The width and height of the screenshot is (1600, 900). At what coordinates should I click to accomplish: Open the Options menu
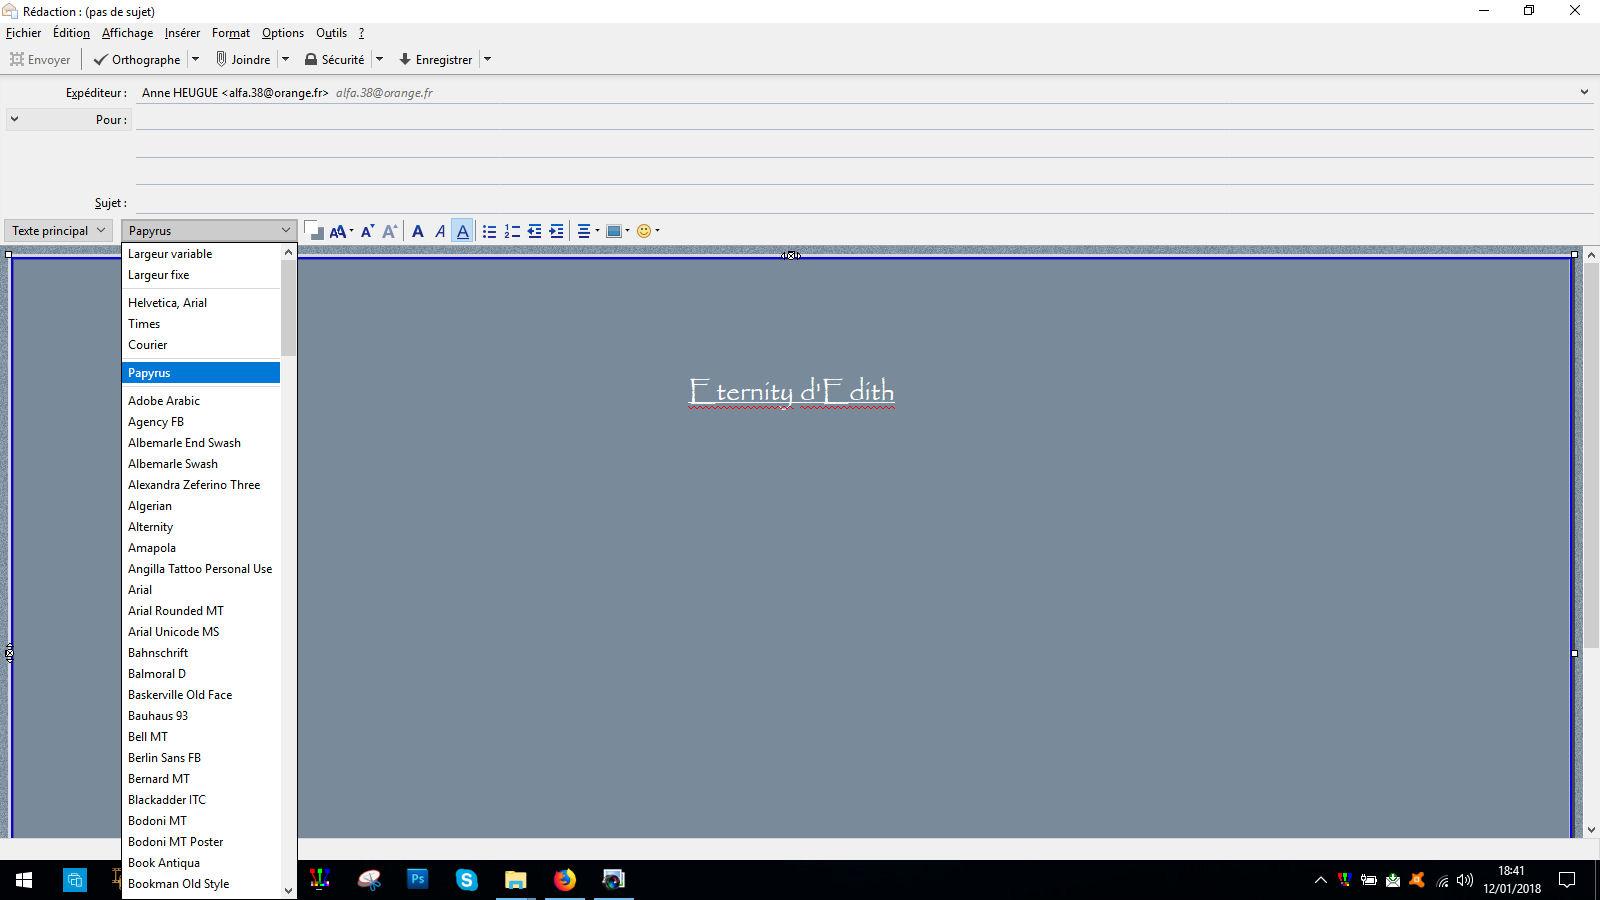click(x=283, y=33)
